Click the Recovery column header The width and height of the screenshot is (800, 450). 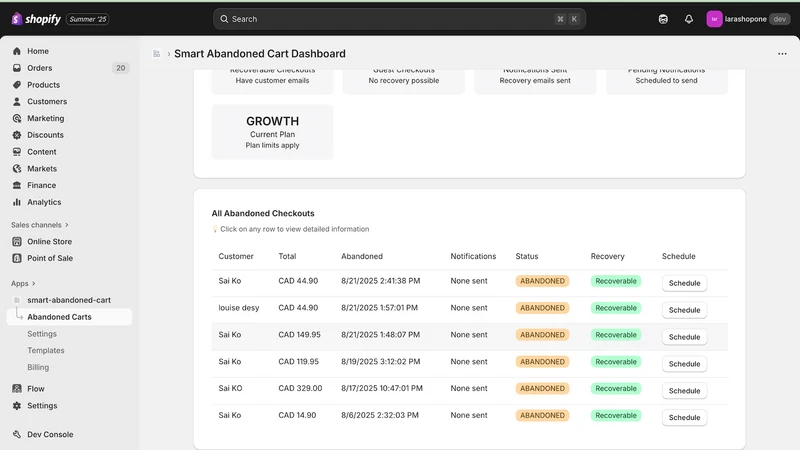click(x=607, y=256)
